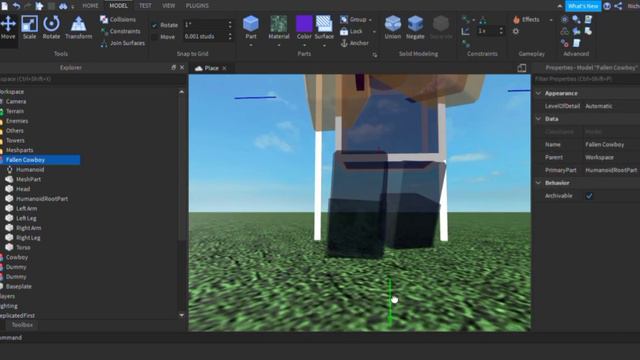Select the Humanoid item in Explorer
Viewport: 640px width, 360px height.
pyautogui.click(x=30, y=169)
